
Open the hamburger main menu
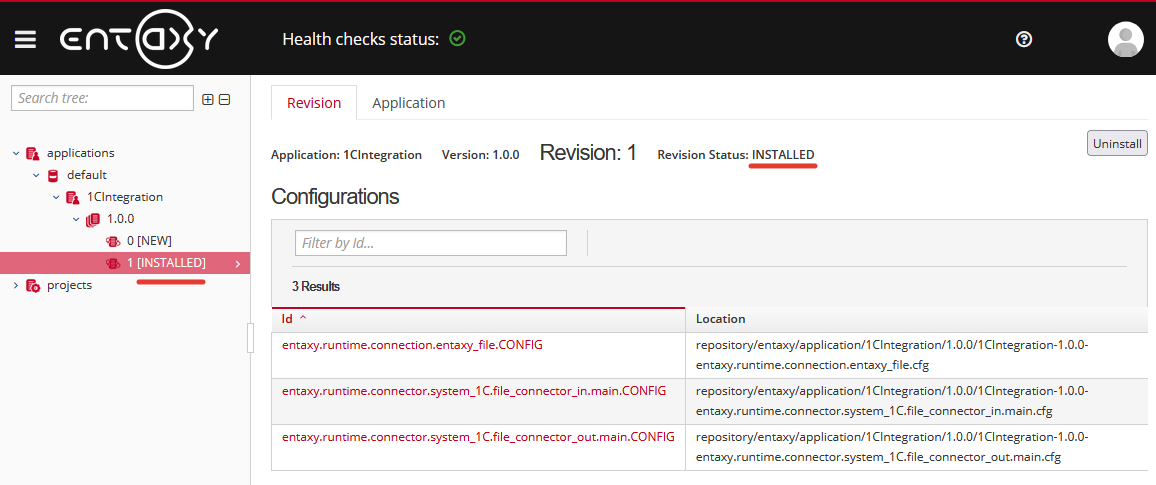tap(25, 39)
